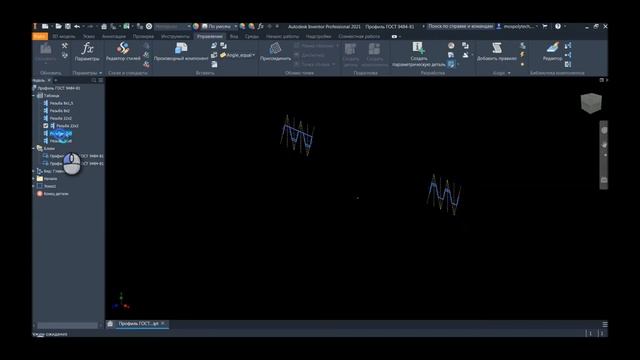The width and height of the screenshot is (640, 360).
Task: Click the tools icon in Обновить panel
Action: (64, 46)
